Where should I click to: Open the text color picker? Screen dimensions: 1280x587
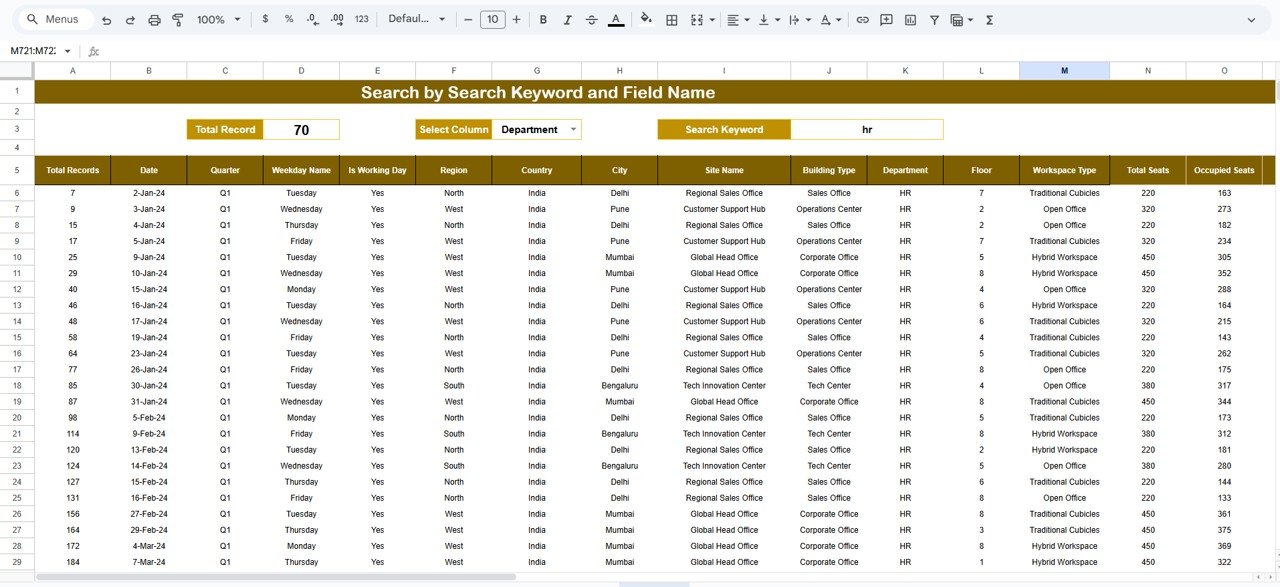(x=617, y=19)
